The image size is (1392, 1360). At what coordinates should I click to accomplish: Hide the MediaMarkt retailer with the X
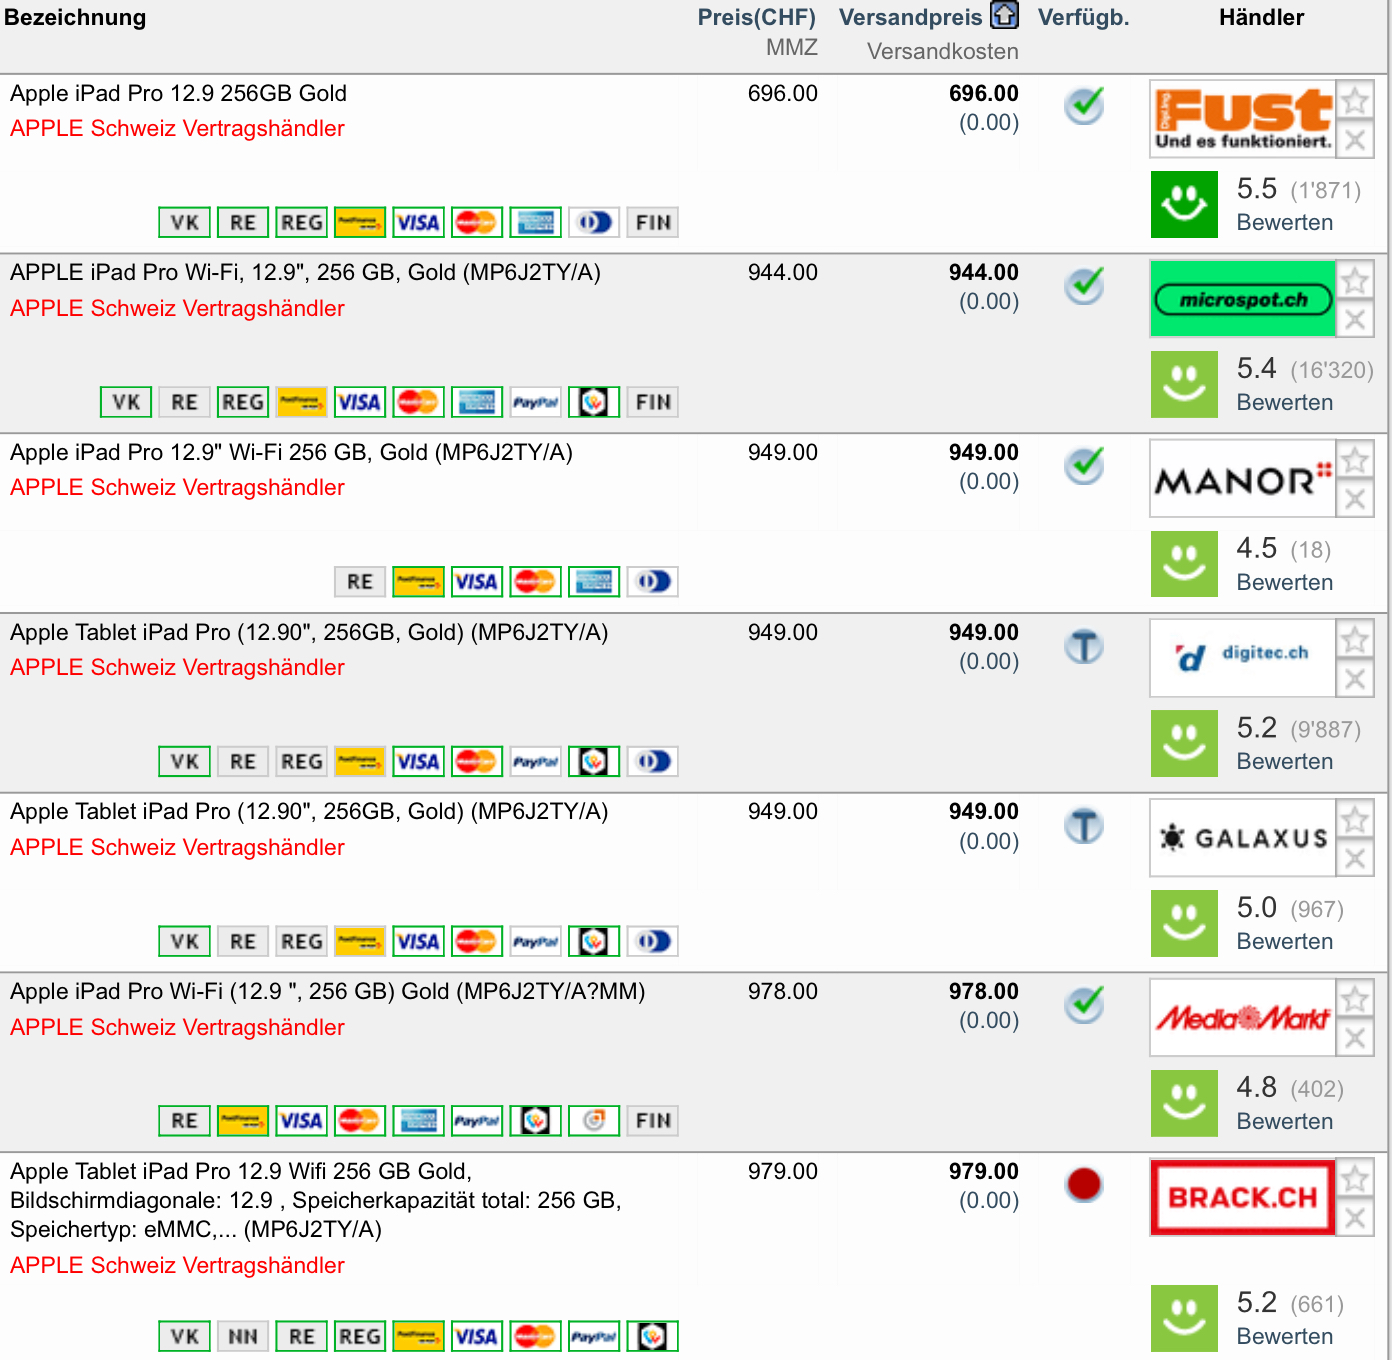click(x=1355, y=1038)
